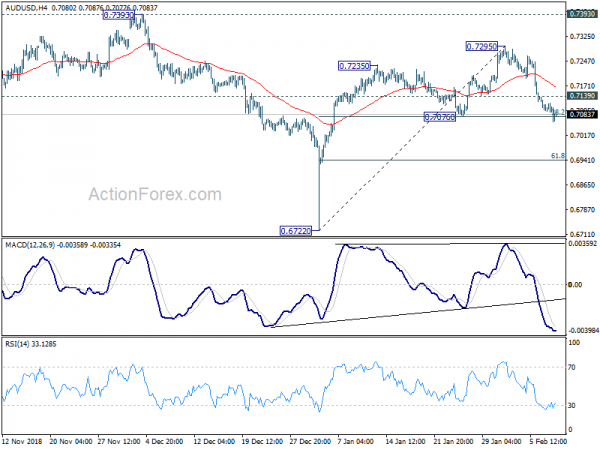Click the 0.73930 high price label on the chart
This screenshot has height=450, width=600.
tap(119, 15)
